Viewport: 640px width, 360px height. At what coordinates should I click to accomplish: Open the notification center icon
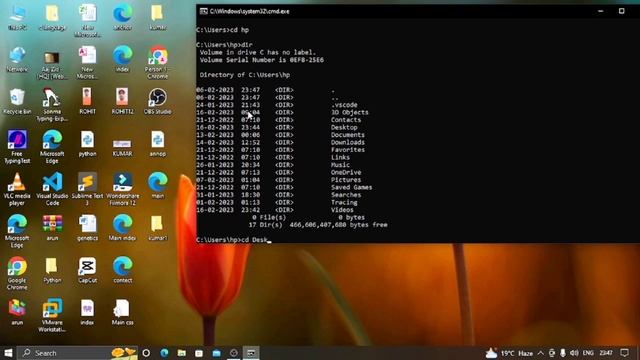[624, 353]
